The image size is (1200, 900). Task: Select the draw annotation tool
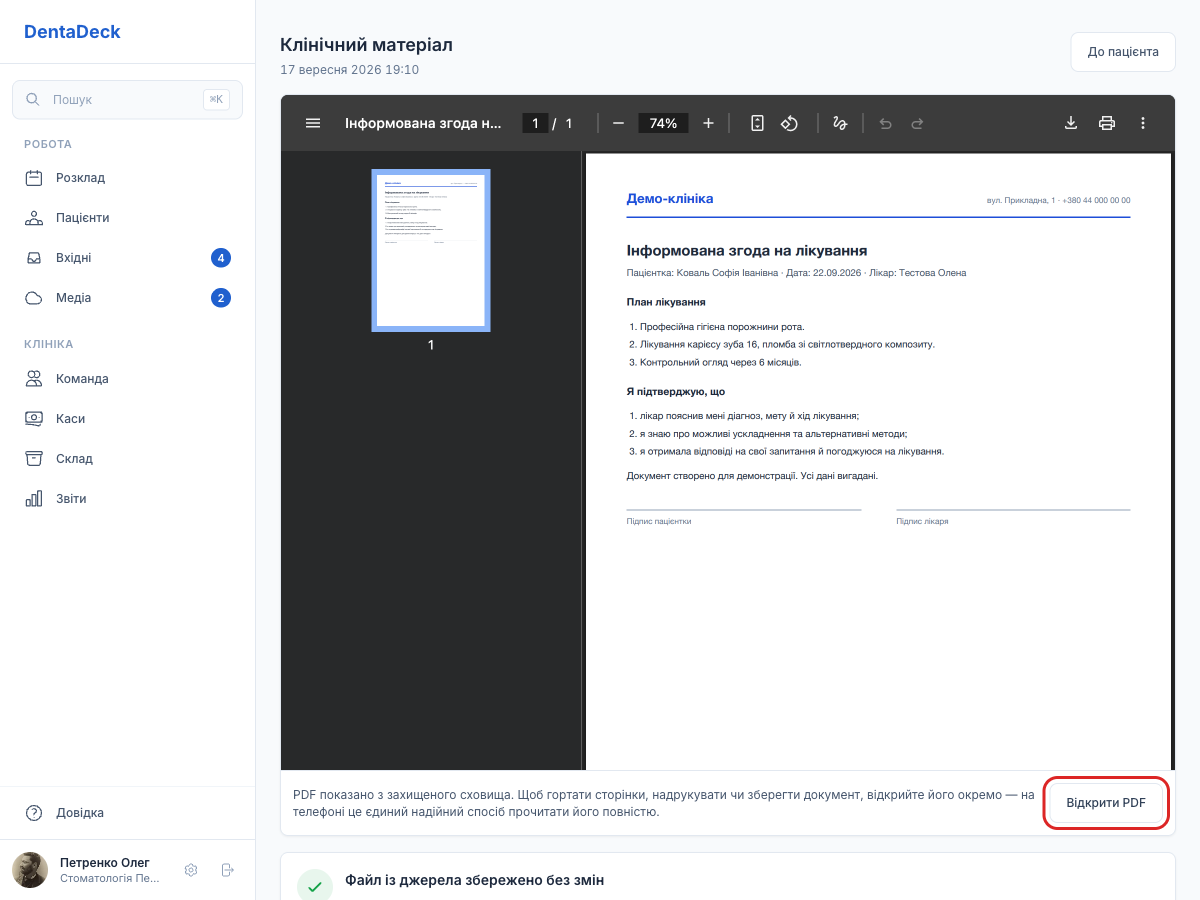[840, 123]
